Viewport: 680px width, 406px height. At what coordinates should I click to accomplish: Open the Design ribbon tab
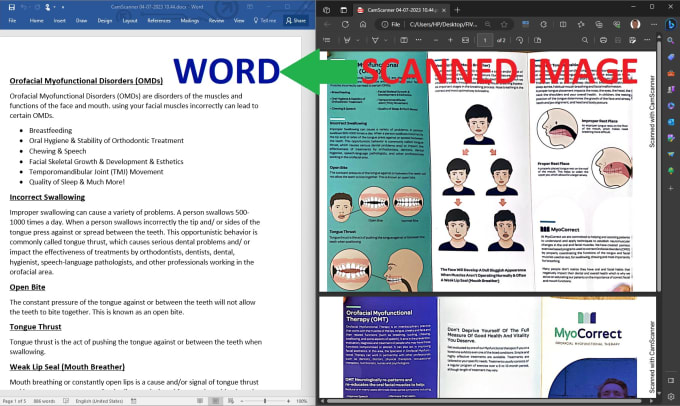click(x=105, y=20)
